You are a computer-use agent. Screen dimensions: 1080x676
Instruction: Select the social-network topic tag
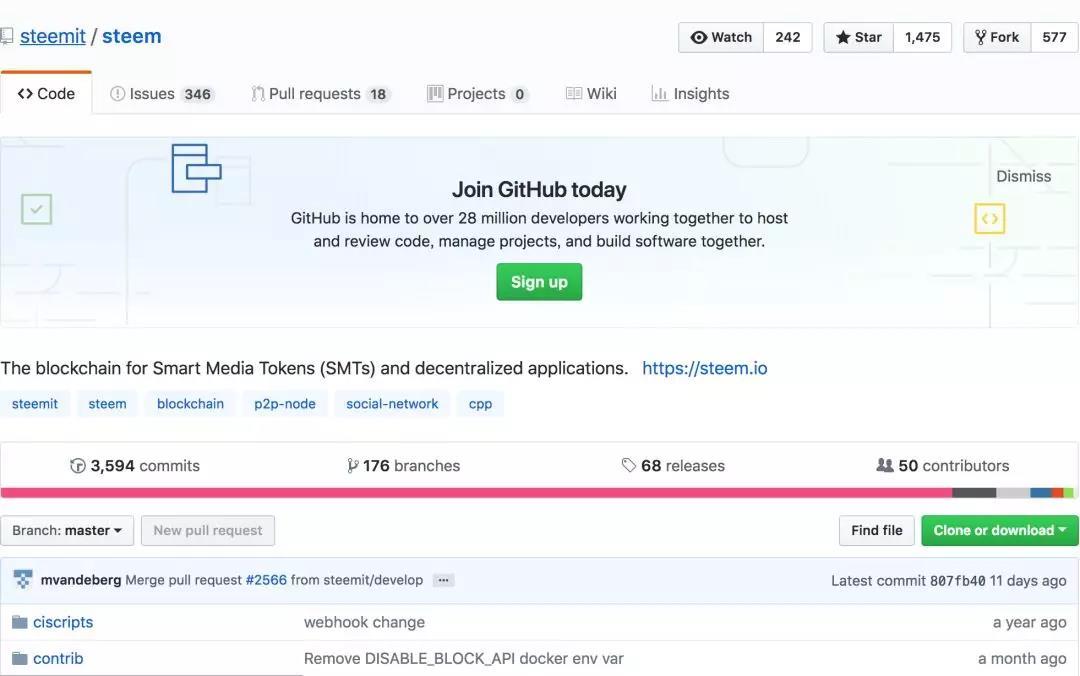click(x=392, y=404)
